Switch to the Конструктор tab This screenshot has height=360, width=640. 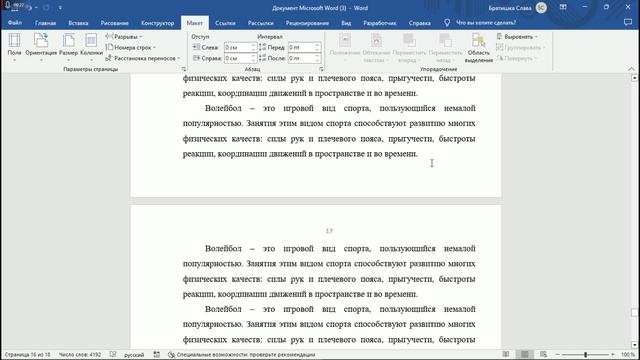click(158, 23)
